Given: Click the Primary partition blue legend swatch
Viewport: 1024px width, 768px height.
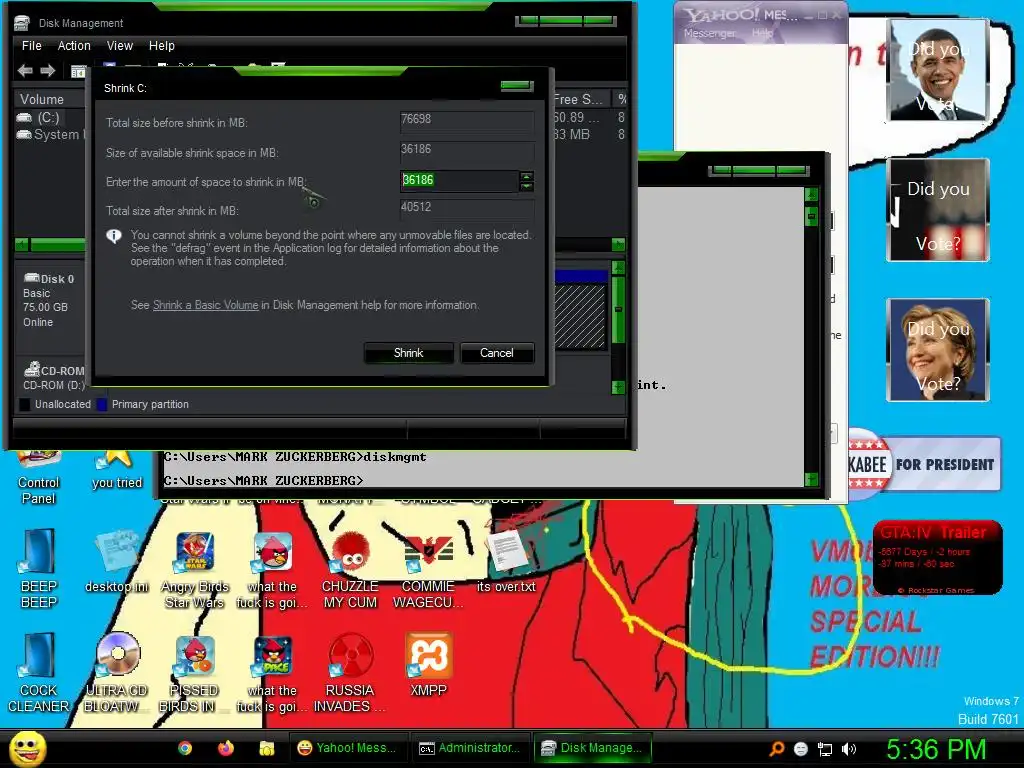Looking at the screenshot, I should point(102,405).
